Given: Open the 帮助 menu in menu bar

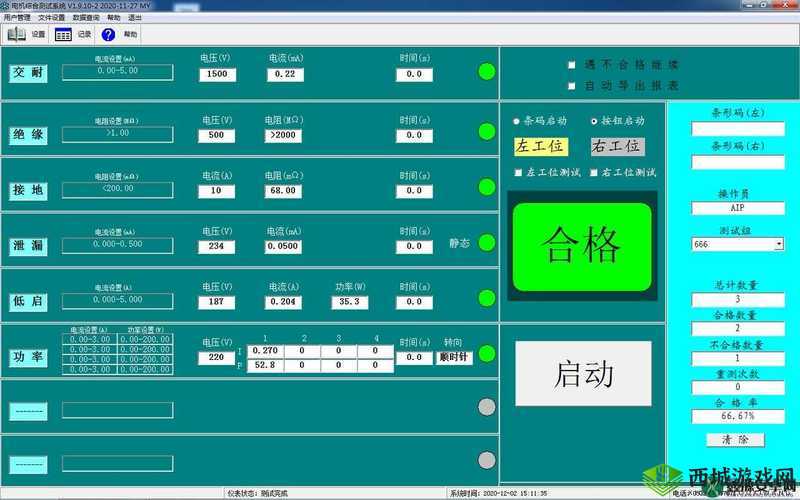Looking at the screenshot, I should pos(114,17).
